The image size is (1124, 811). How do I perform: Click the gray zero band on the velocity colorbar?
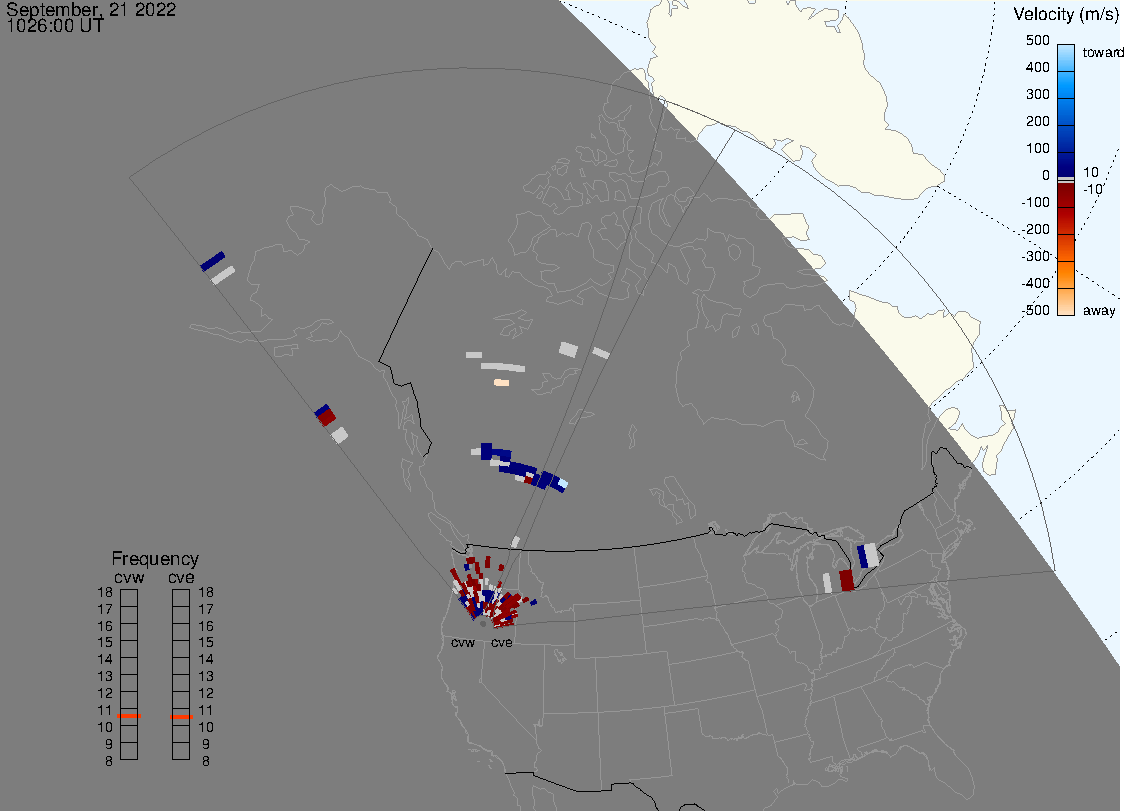click(1066, 179)
